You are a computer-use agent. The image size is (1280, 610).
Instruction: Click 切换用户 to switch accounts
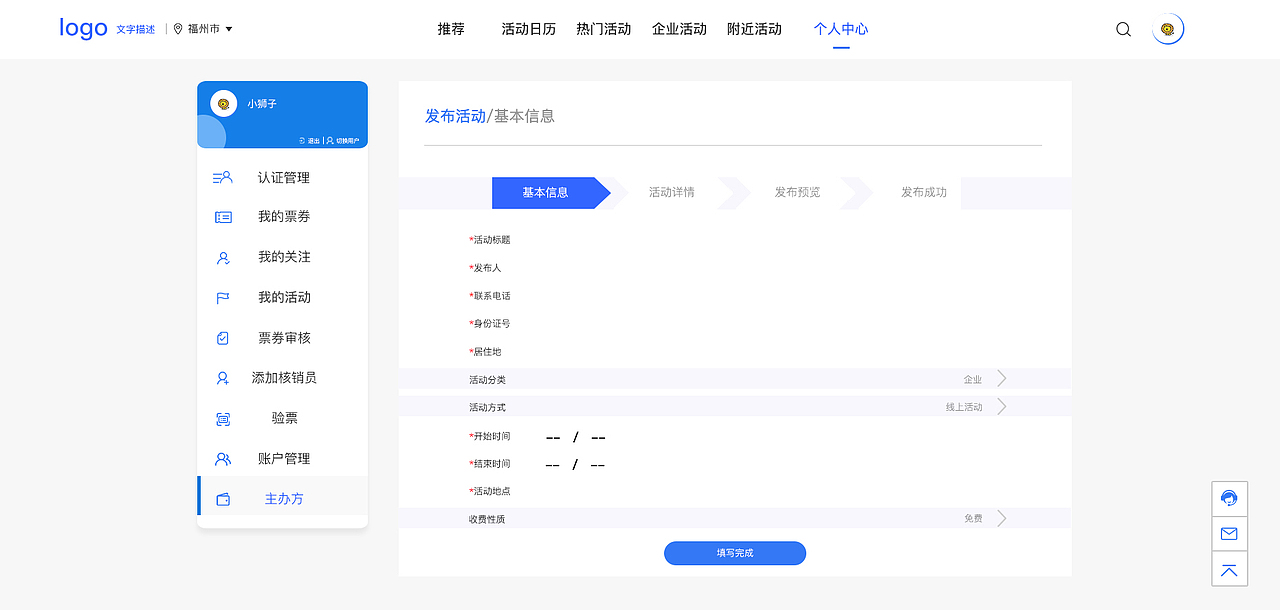click(345, 140)
